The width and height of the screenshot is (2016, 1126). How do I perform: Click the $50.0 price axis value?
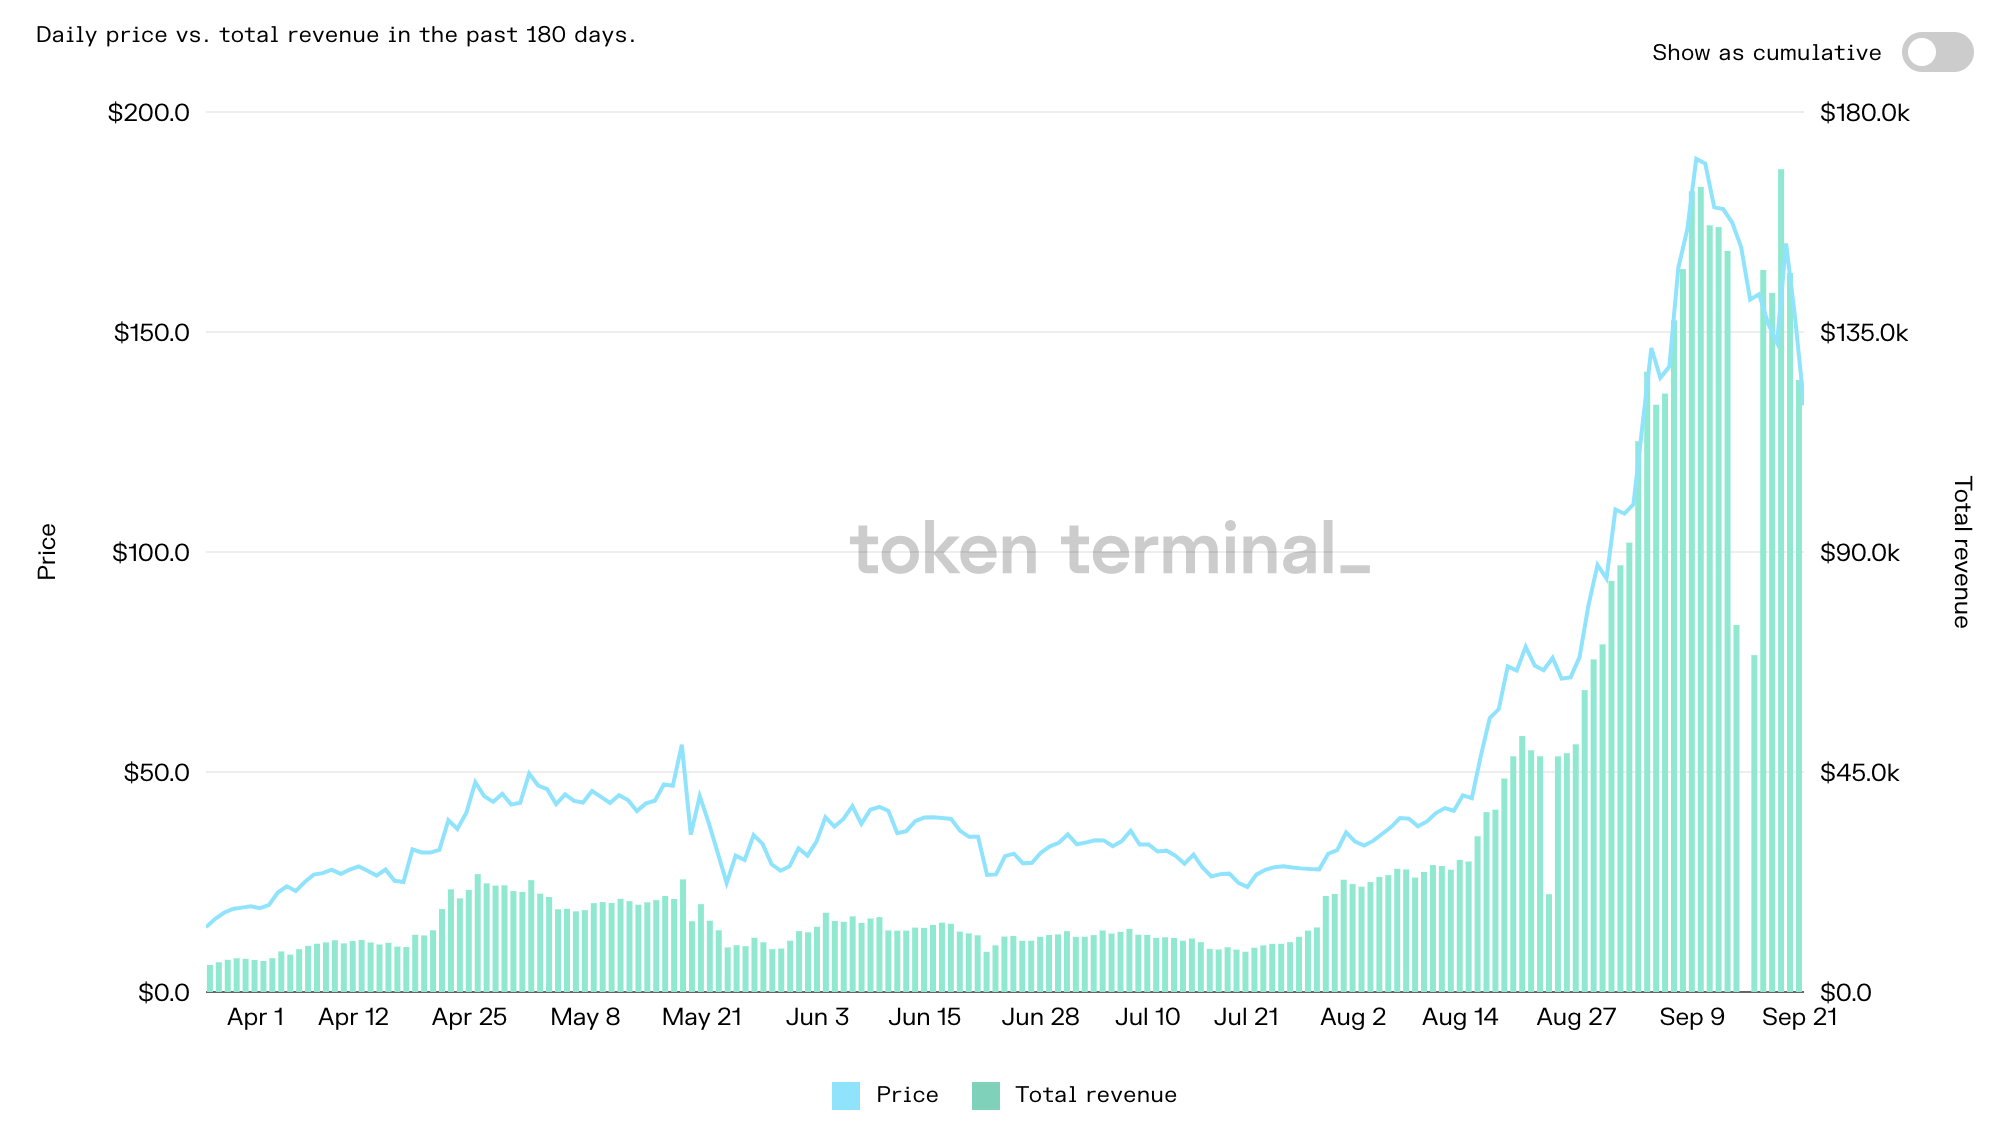point(157,772)
